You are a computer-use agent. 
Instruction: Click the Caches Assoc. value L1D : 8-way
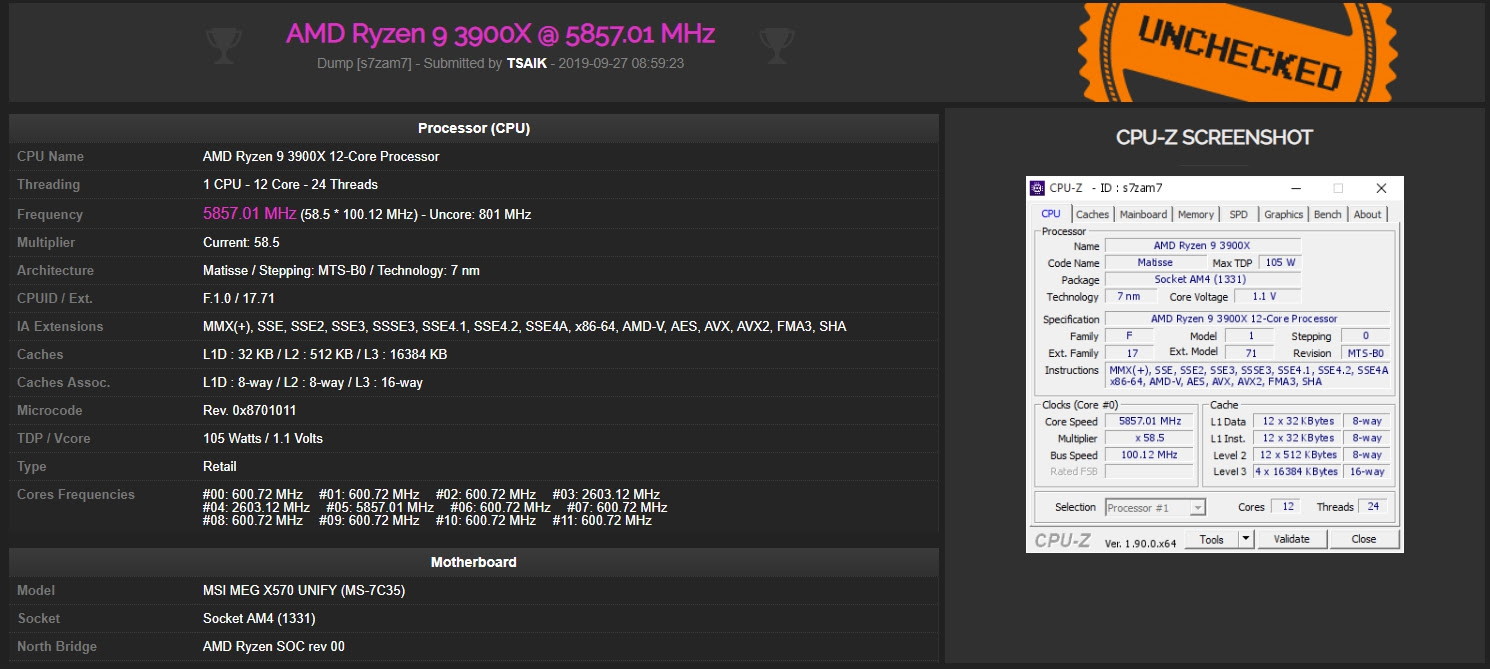tap(313, 382)
